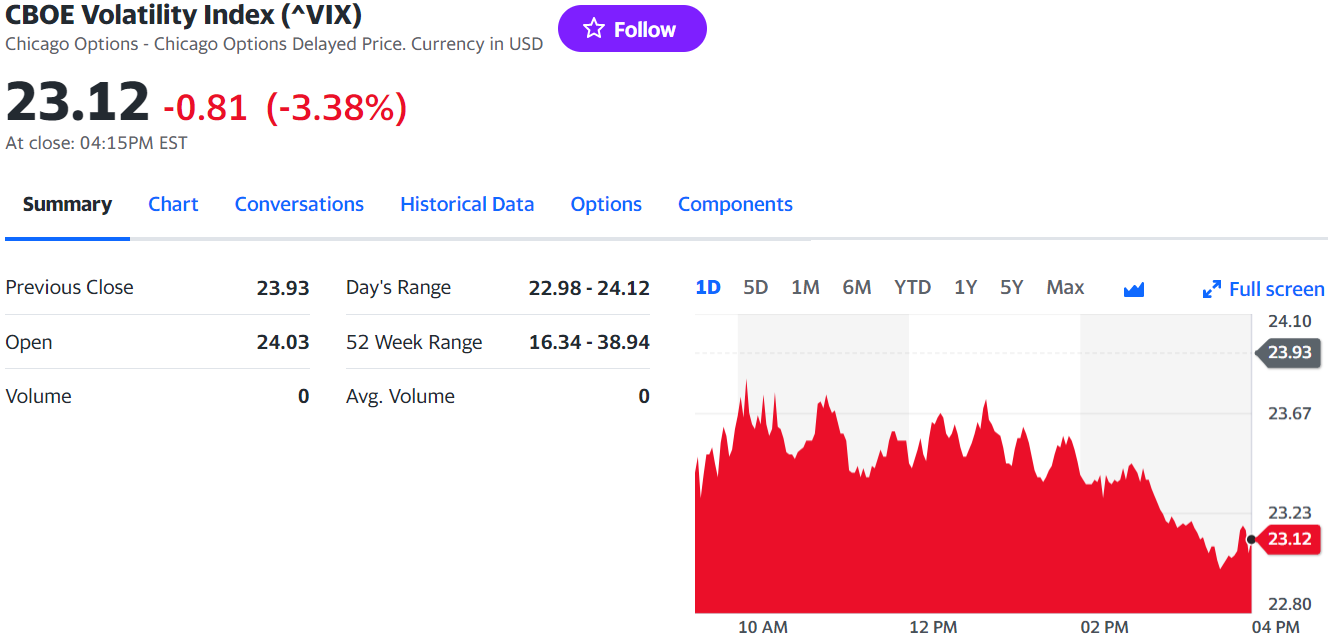Screen dimensions: 1328x642
Task: Toggle the chart type icon
Action: (1134, 289)
